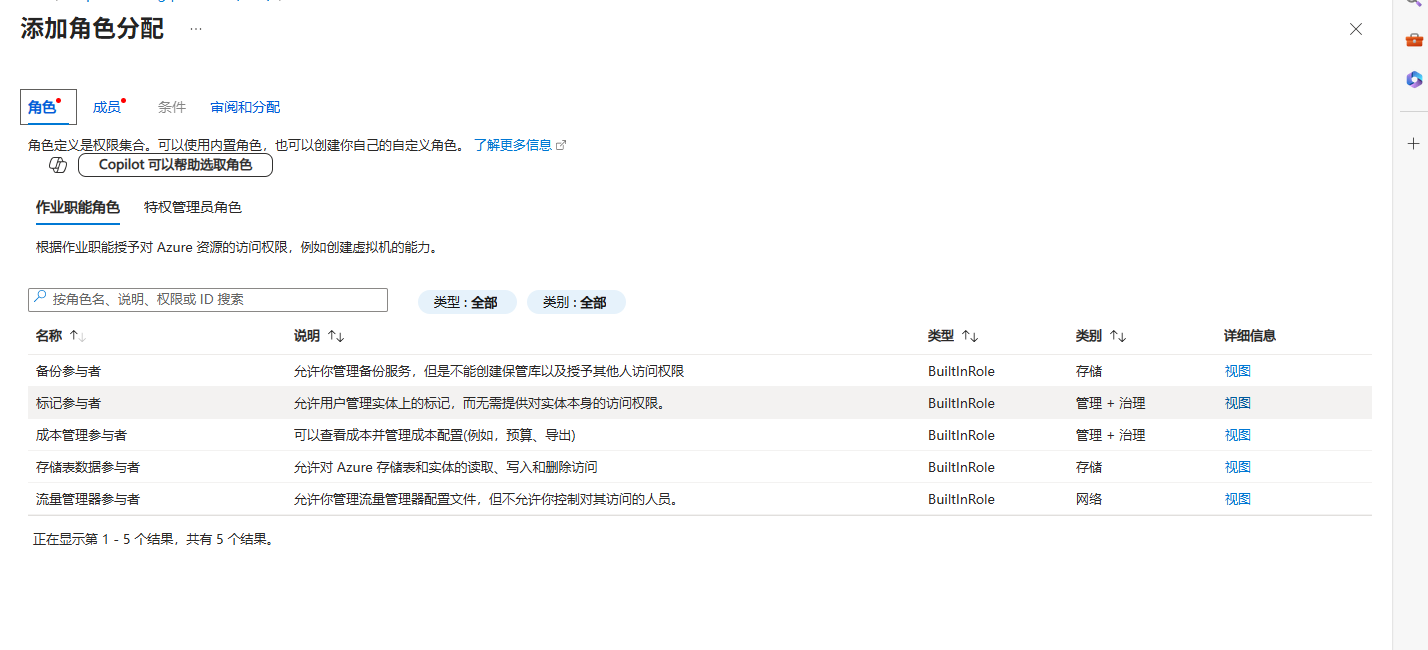Sort the table by the 名称 column arrows
This screenshot has width=1428, height=650.
click(x=78, y=336)
